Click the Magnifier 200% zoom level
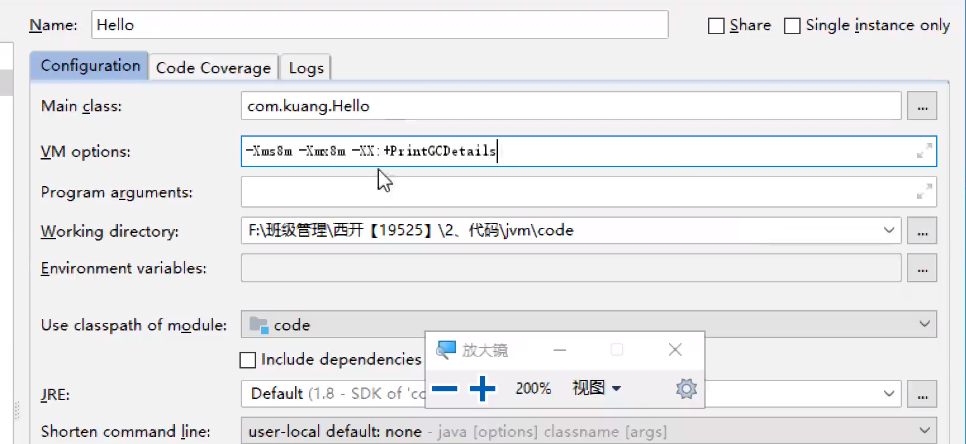The height and width of the screenshot is (444, 966). [533, 389]
